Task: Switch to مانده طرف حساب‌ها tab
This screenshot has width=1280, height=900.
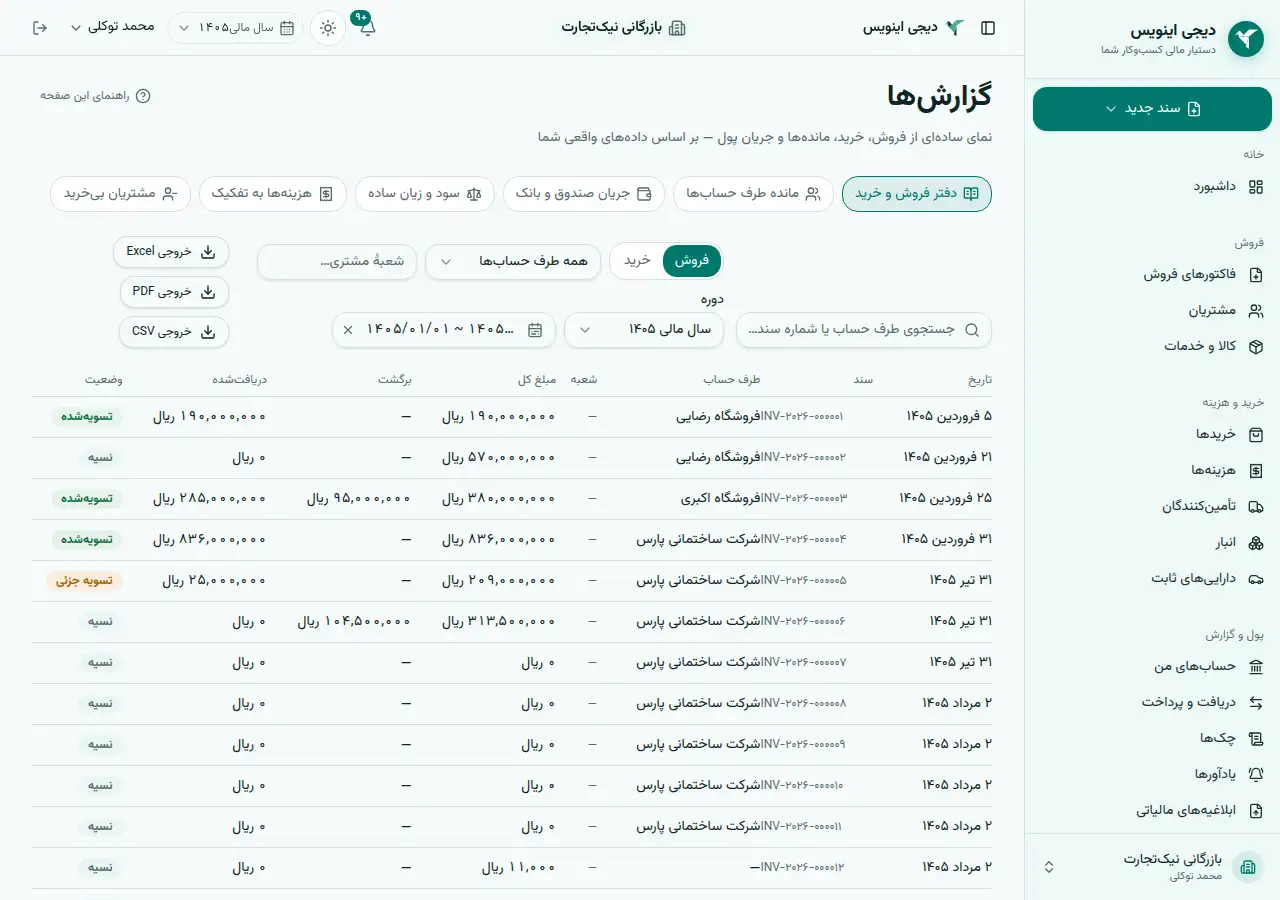Action: [x=753, y=193]
